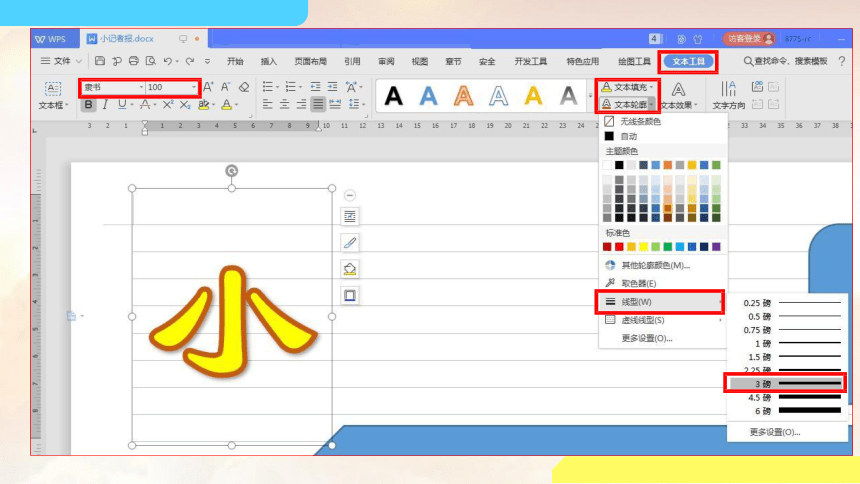Screen dimensions: 860x484
Task: Open the help question mark icon
Action: tap(841, 61)
